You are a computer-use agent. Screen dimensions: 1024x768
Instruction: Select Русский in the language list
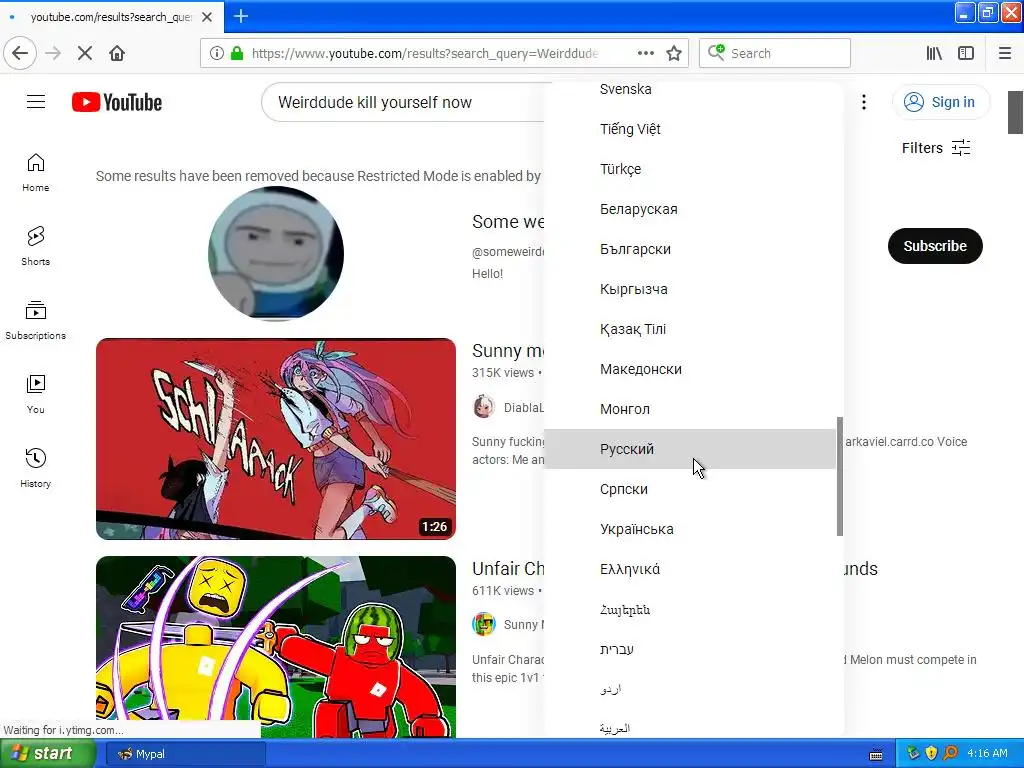point(690,449)
